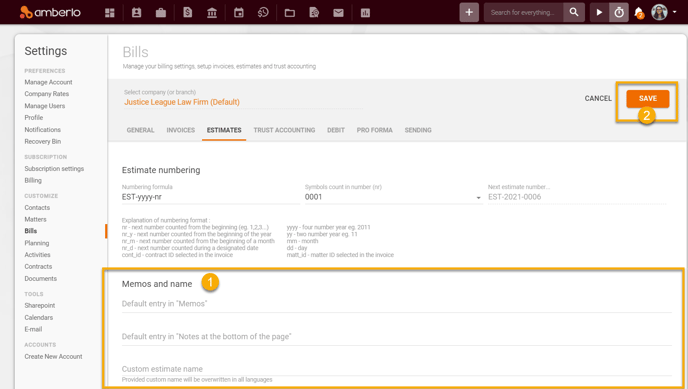
Task: Open Contracts settings
Action: pos(38,266)
